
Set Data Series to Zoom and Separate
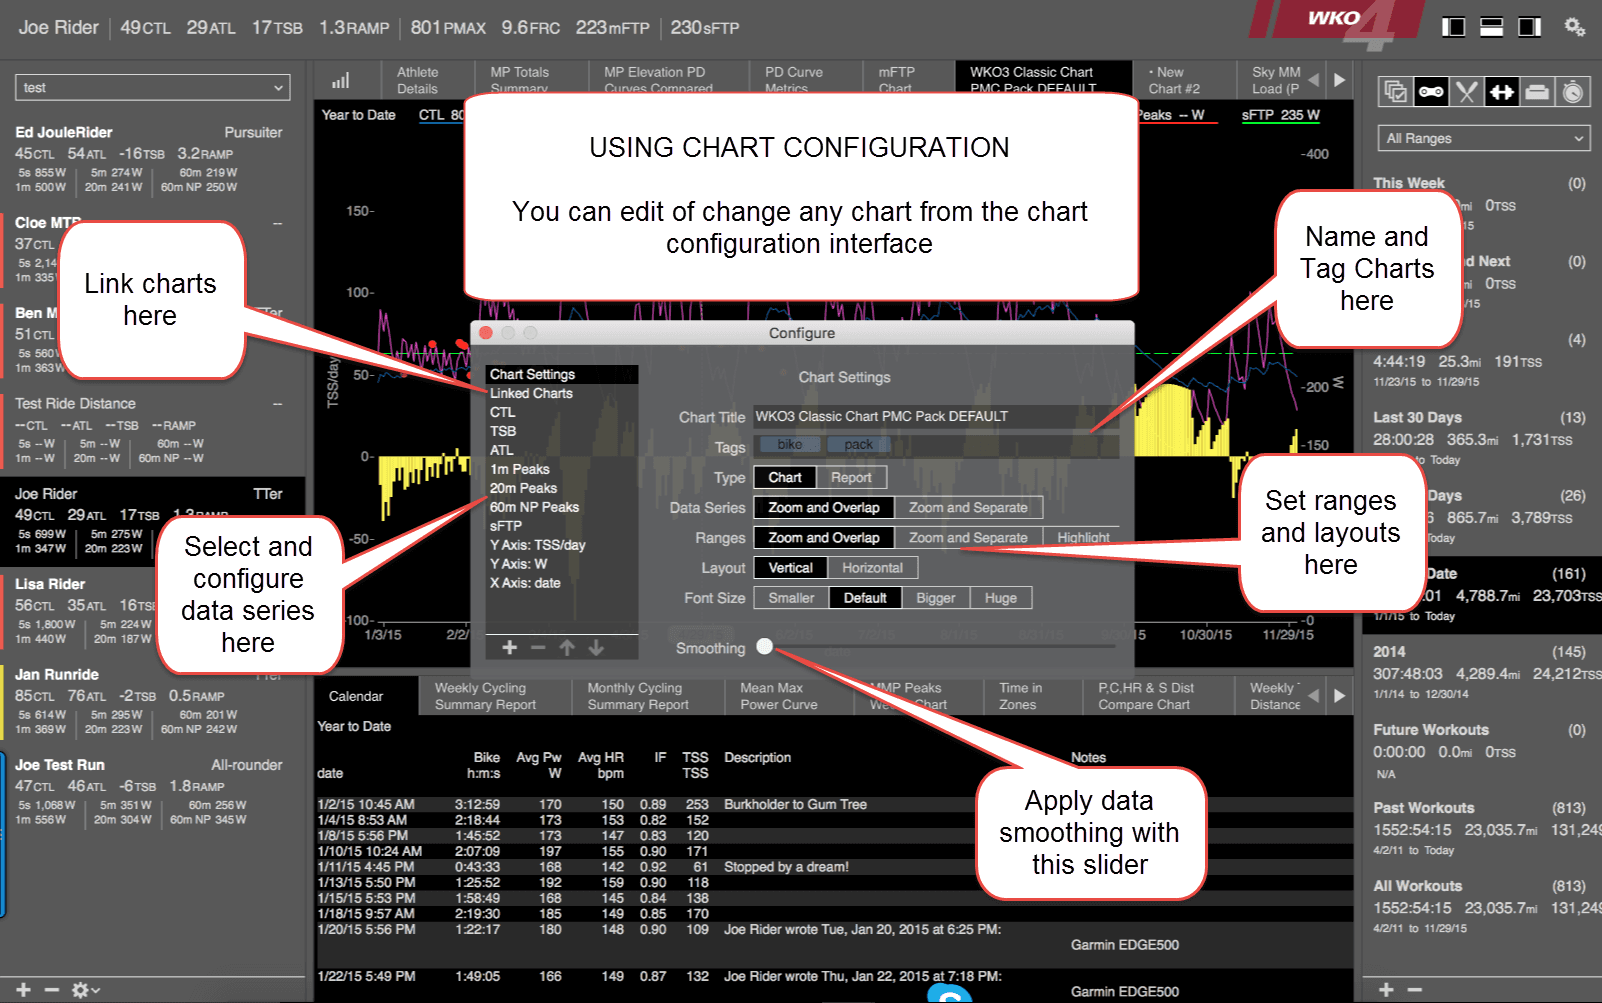pyautogui.click(x=968, y=508)
